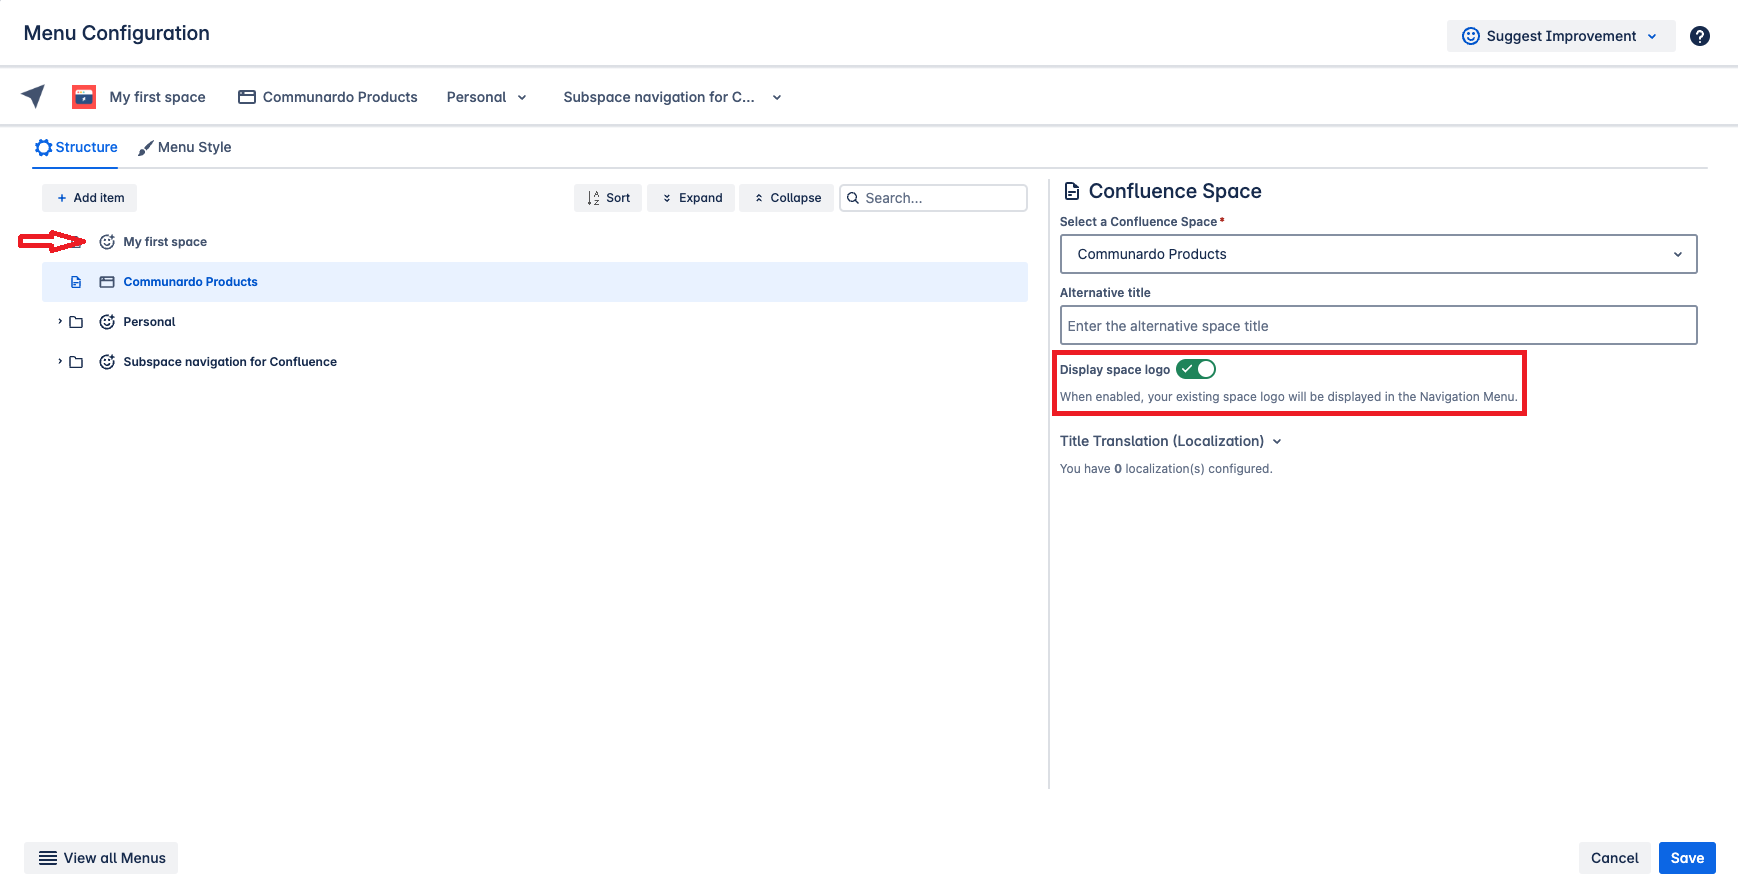Click the Confluence Space panel header icon
This screenshot has width=1738, height=893.
tap(1071, 191)
